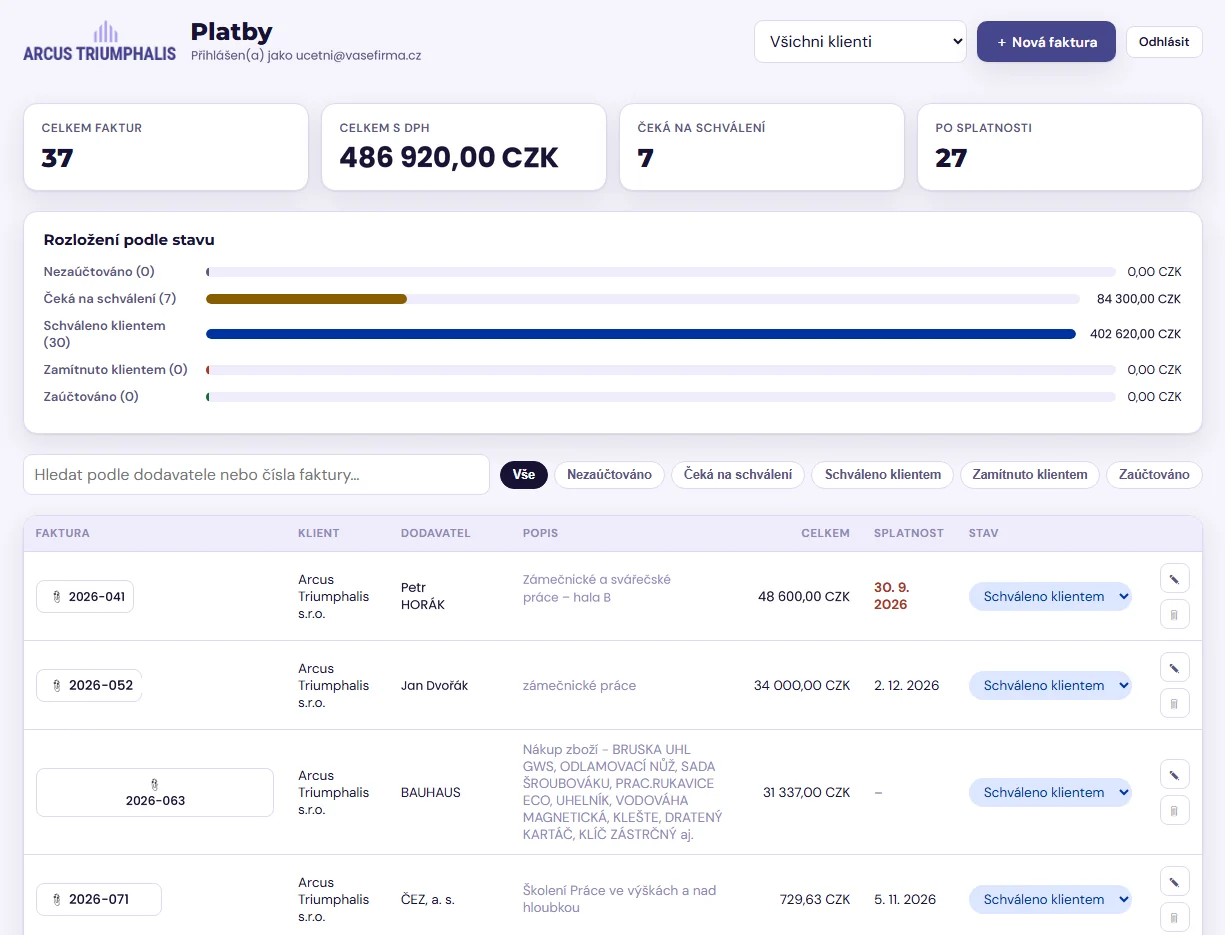This screenshot has height=935, width=1225.
Task: Open status dropdown for invoice 2026-041
Action: tap(1050, 597)
